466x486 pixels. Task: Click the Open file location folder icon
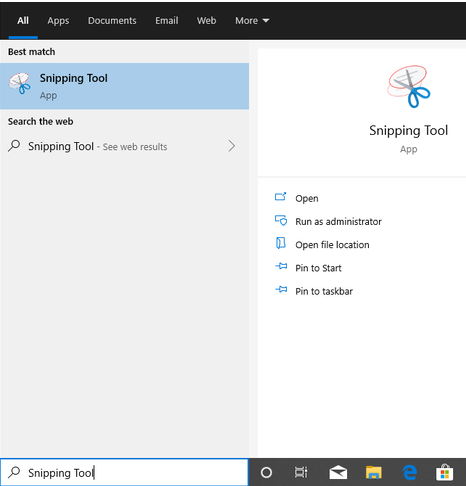pos(281,243)
